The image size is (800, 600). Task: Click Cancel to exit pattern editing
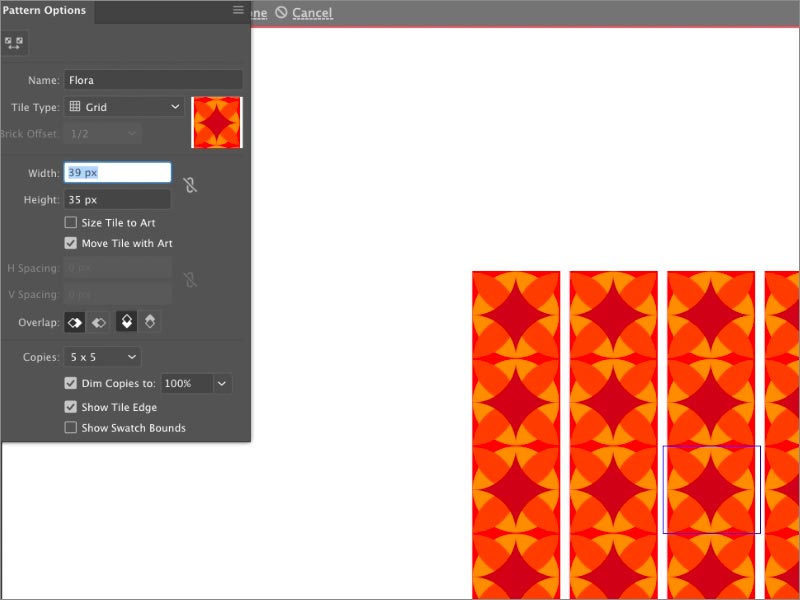tap(312, 13)
